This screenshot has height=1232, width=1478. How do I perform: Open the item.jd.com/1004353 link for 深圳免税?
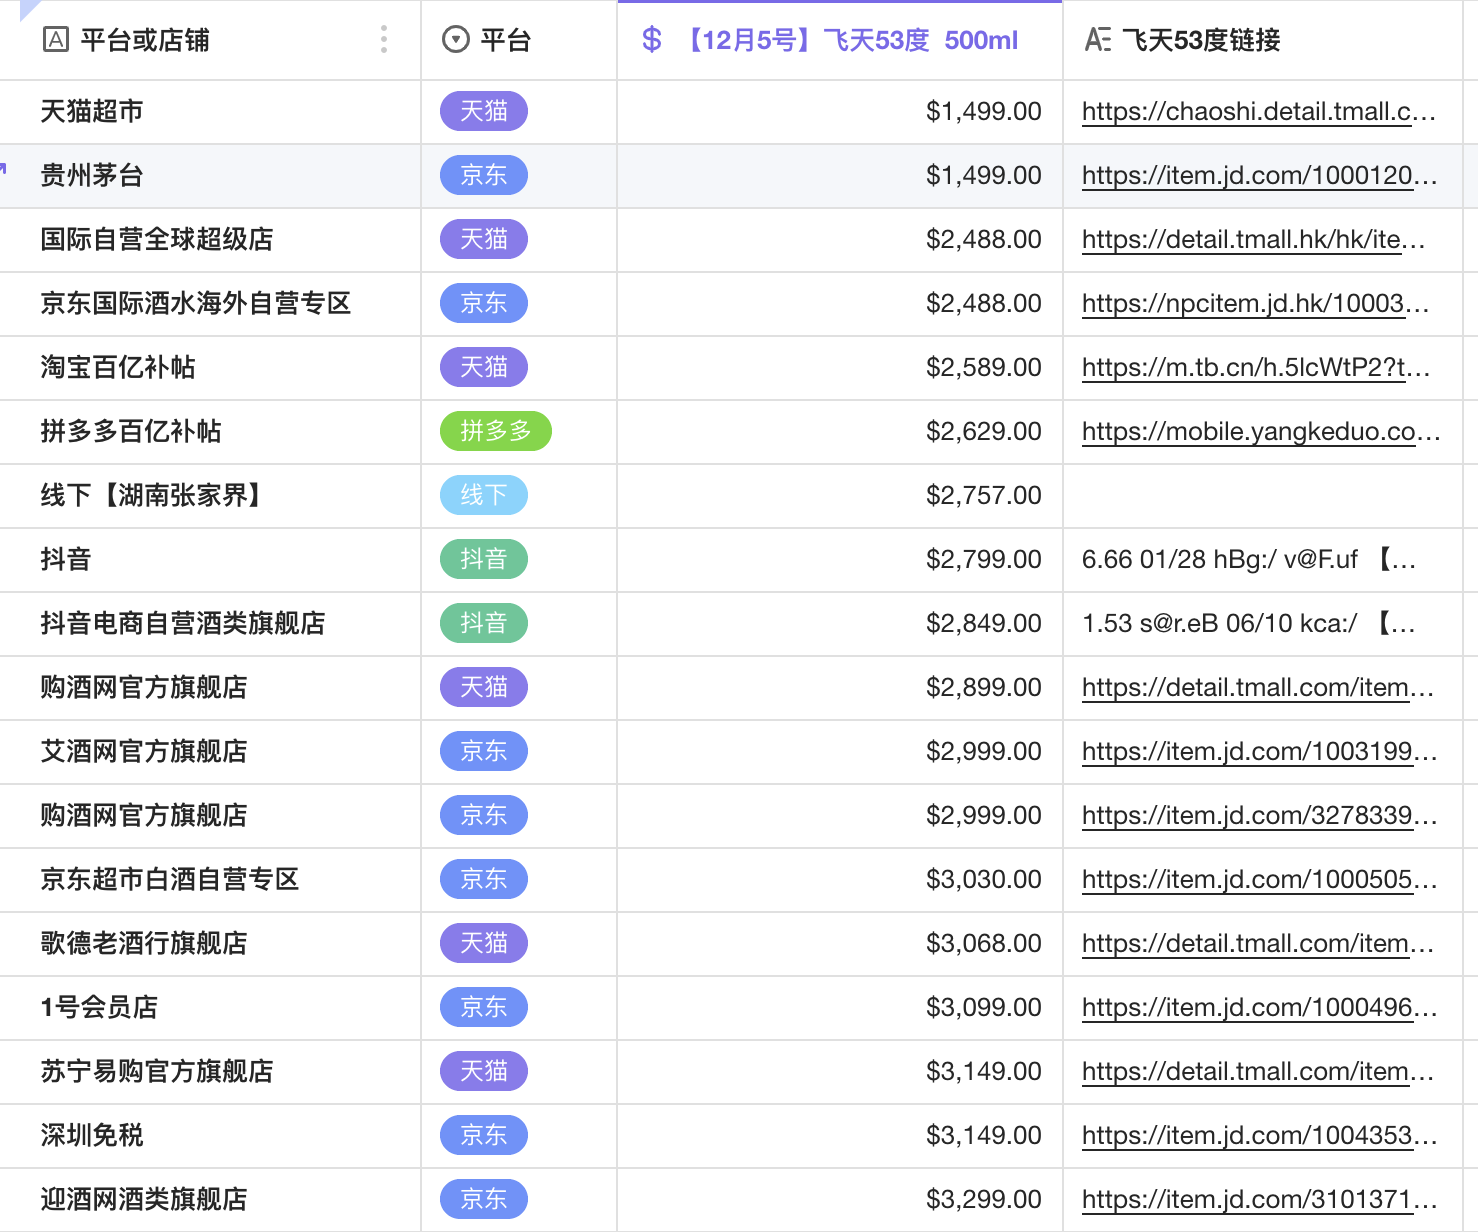click(1260, 1136)
